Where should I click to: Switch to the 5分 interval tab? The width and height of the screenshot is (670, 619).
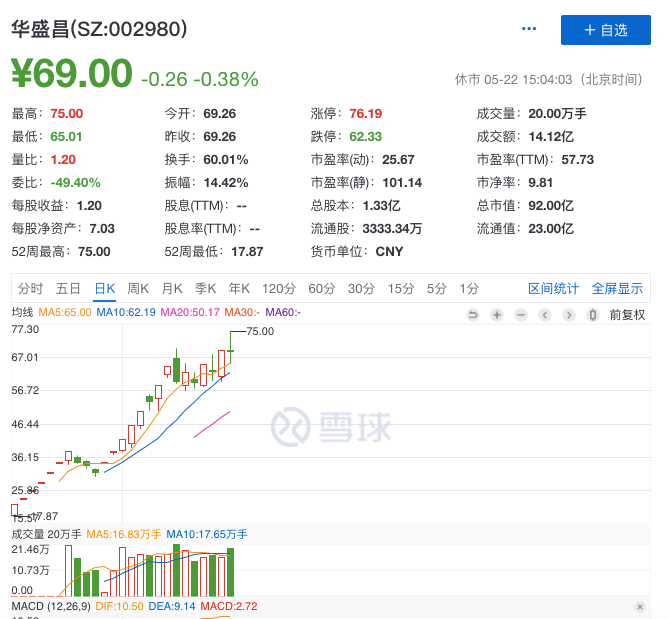click(437, 289)
